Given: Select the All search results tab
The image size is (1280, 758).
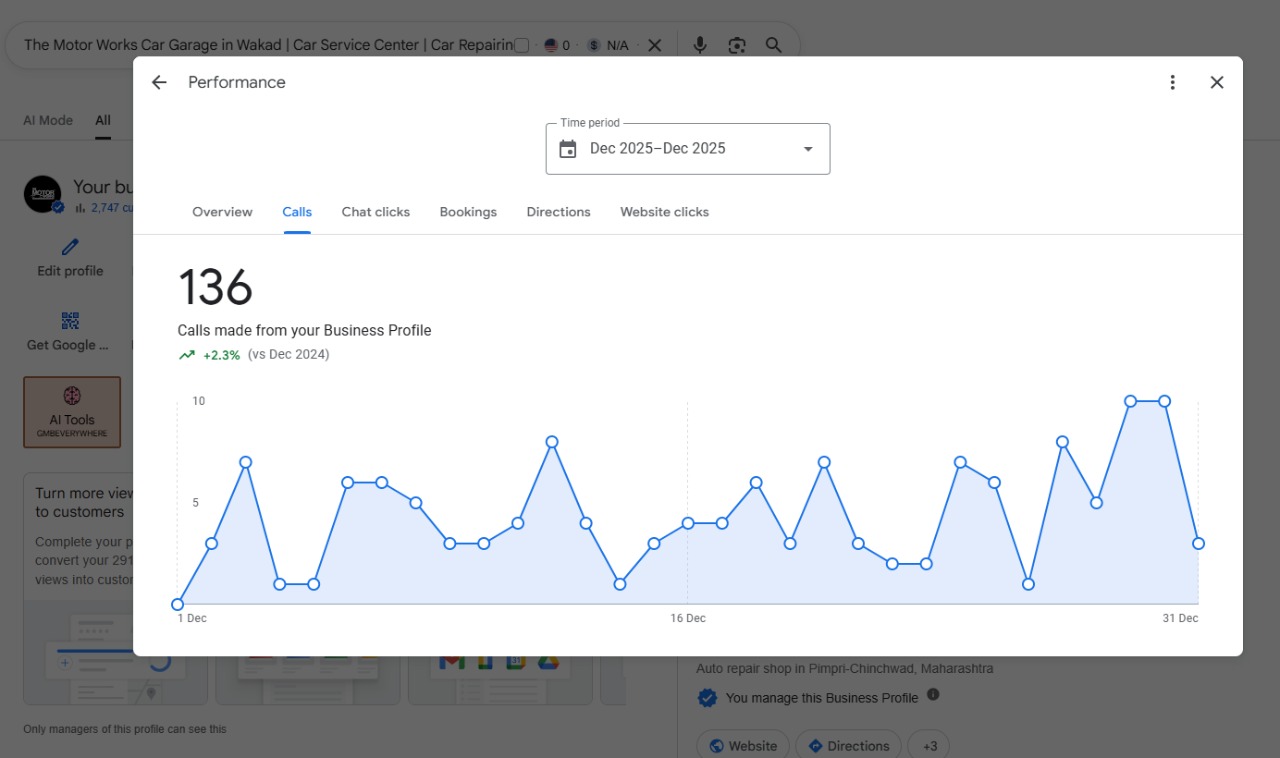Looking at the screenshot, I should 103,120.
